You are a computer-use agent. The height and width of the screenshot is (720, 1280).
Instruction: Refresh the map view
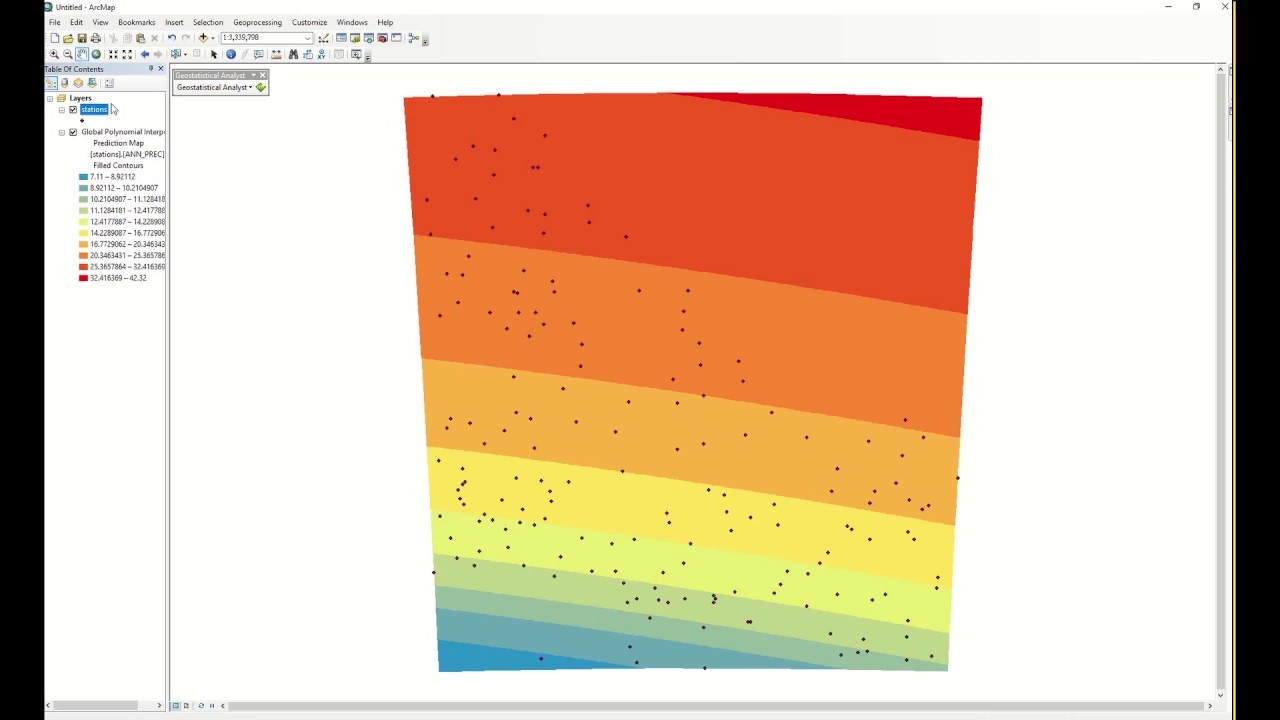[200, 706]
